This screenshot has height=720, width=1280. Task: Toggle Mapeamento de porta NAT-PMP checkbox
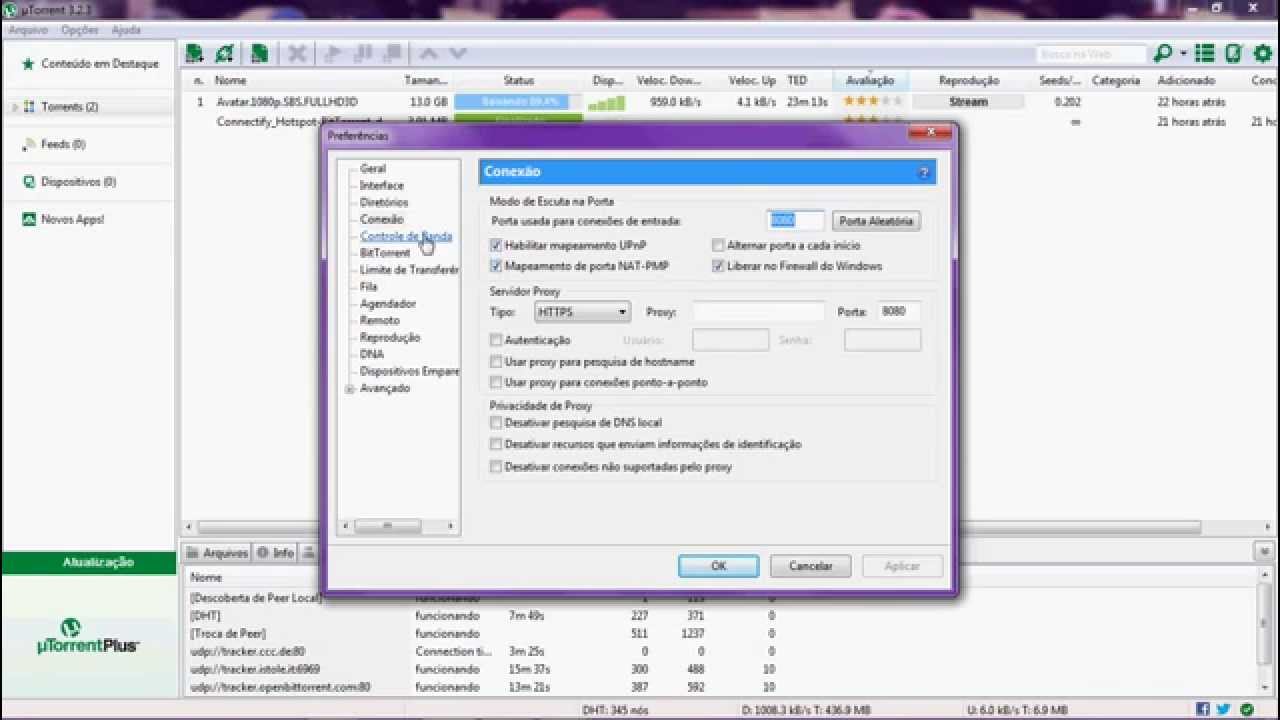click(496, 266)
